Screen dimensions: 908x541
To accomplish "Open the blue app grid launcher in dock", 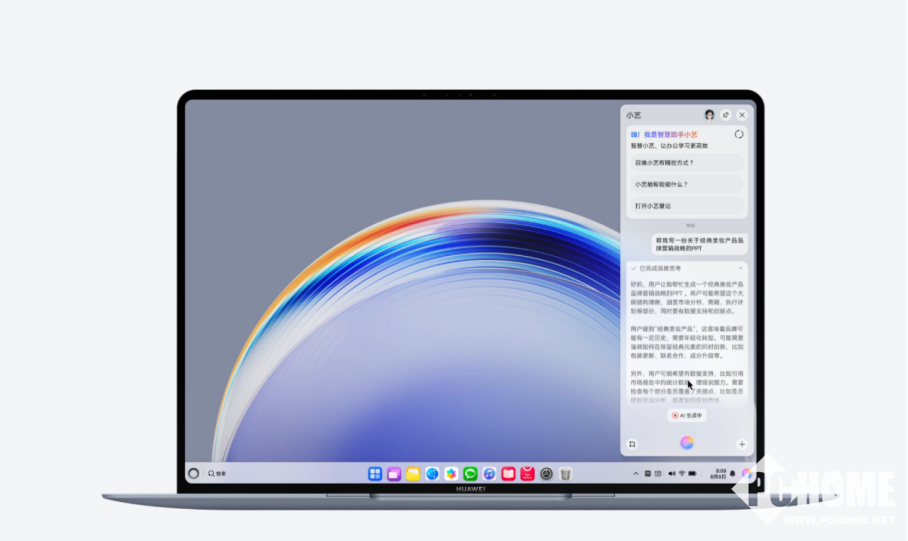I will point(375,474).
